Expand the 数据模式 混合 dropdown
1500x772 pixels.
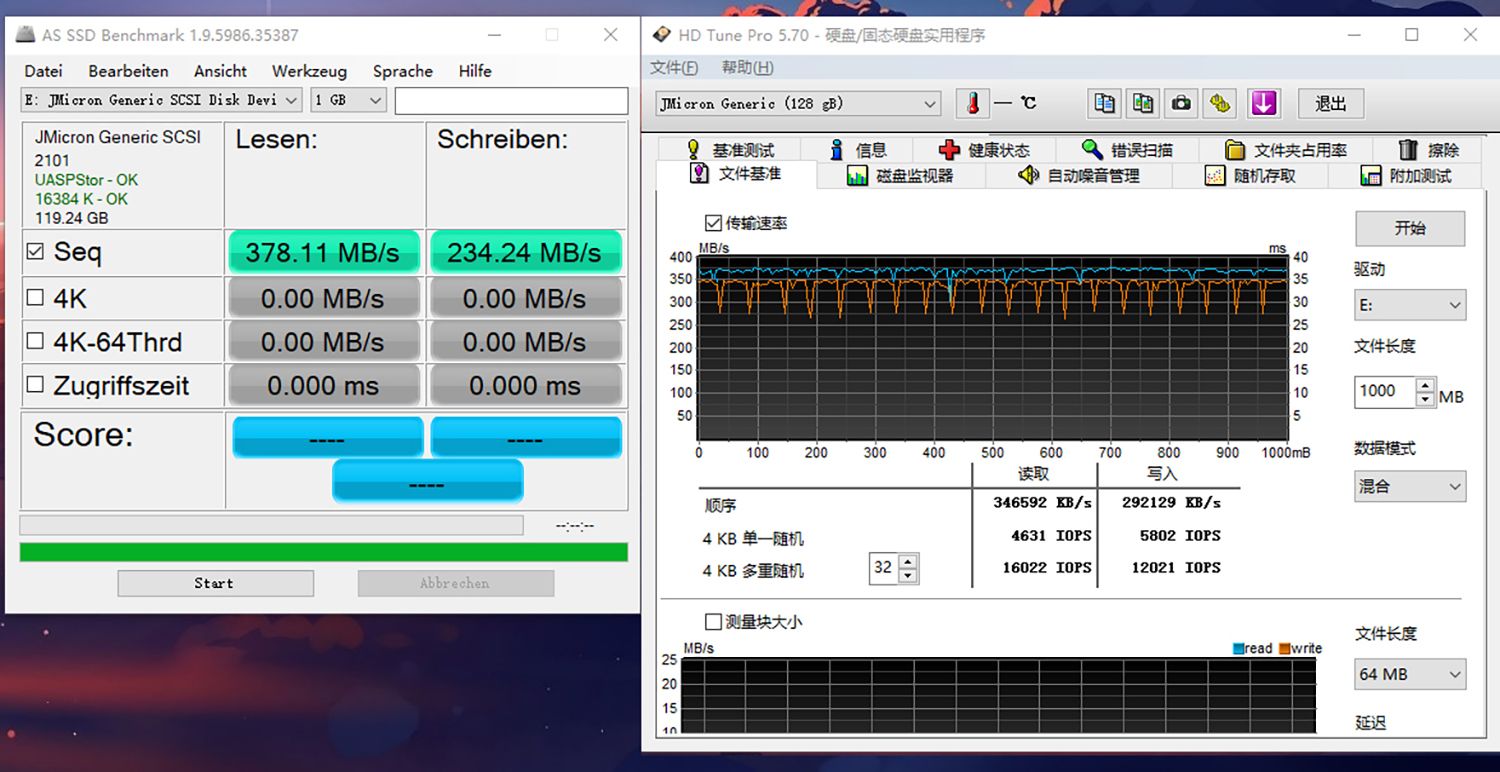pos(1409,487)
